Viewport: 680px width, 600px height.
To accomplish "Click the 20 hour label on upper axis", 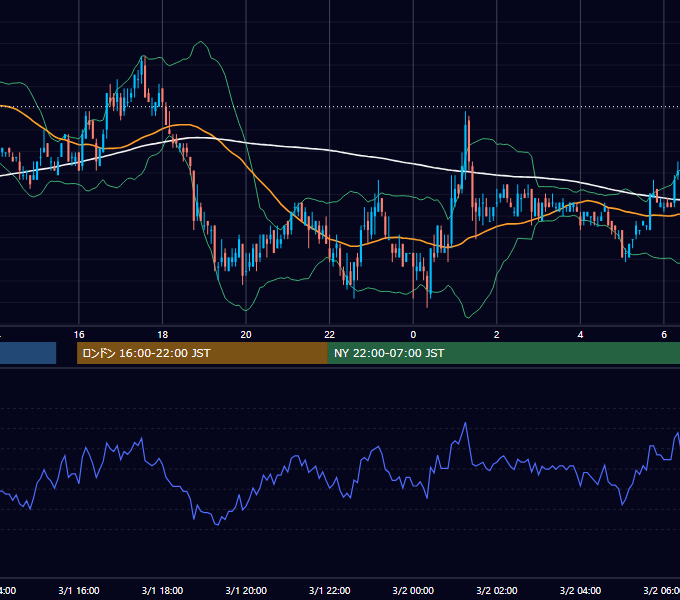I will 246,335.
